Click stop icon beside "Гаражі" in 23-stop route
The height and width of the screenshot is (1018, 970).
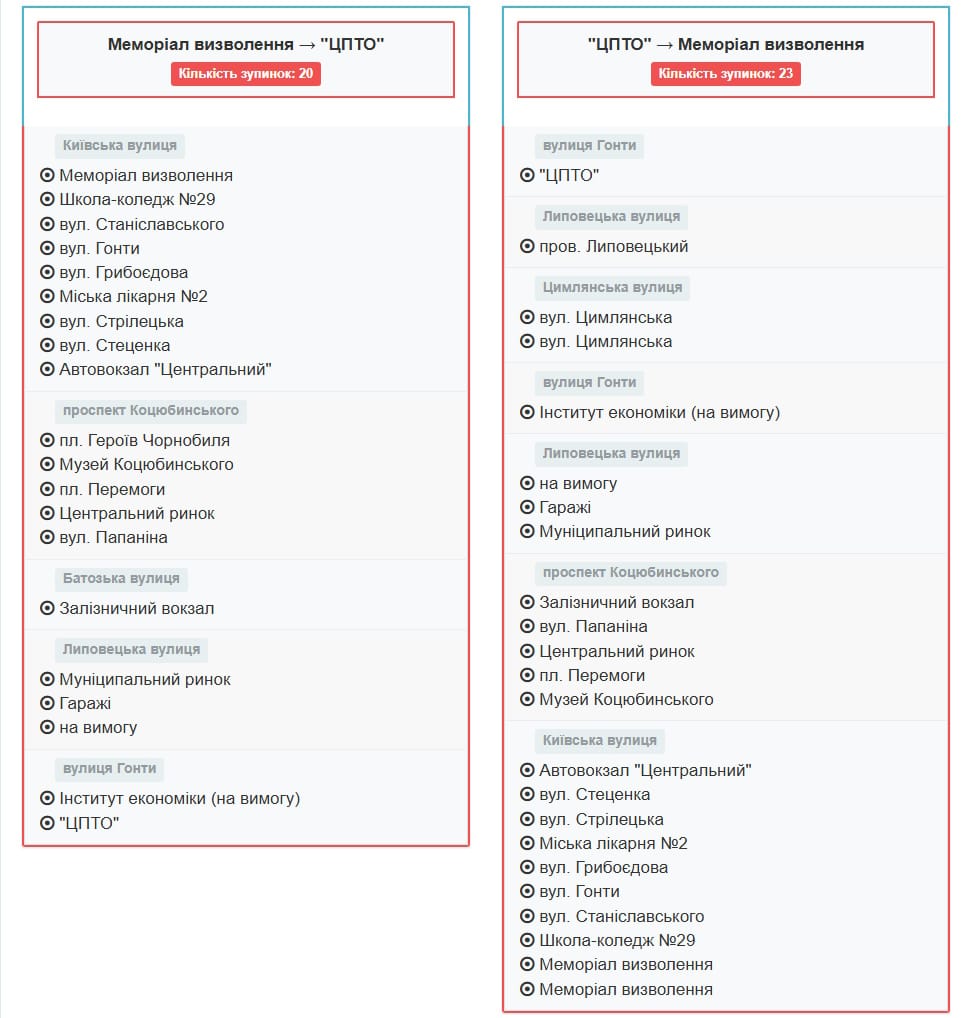(527, 507)
